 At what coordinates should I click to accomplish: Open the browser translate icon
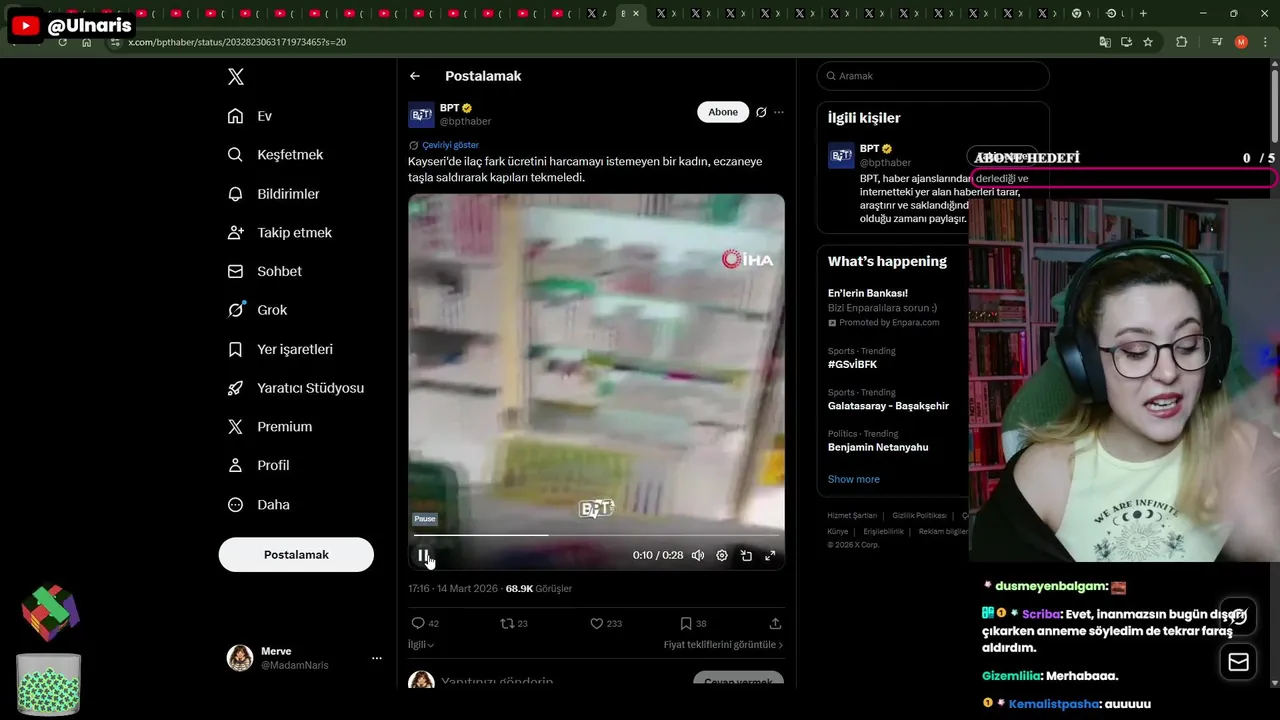1105,42
